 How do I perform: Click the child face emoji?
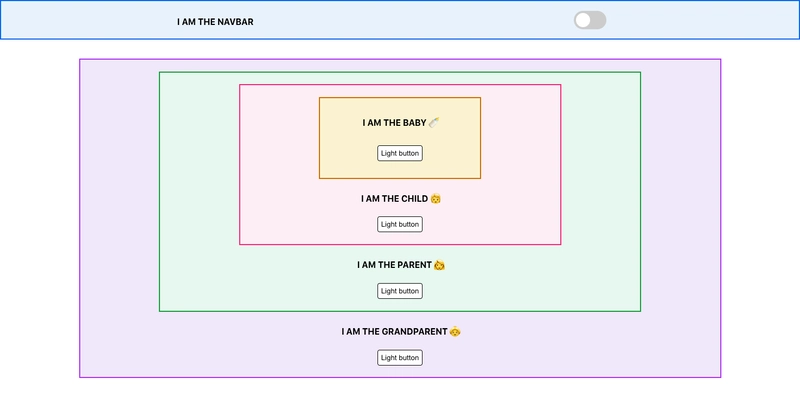436,198
